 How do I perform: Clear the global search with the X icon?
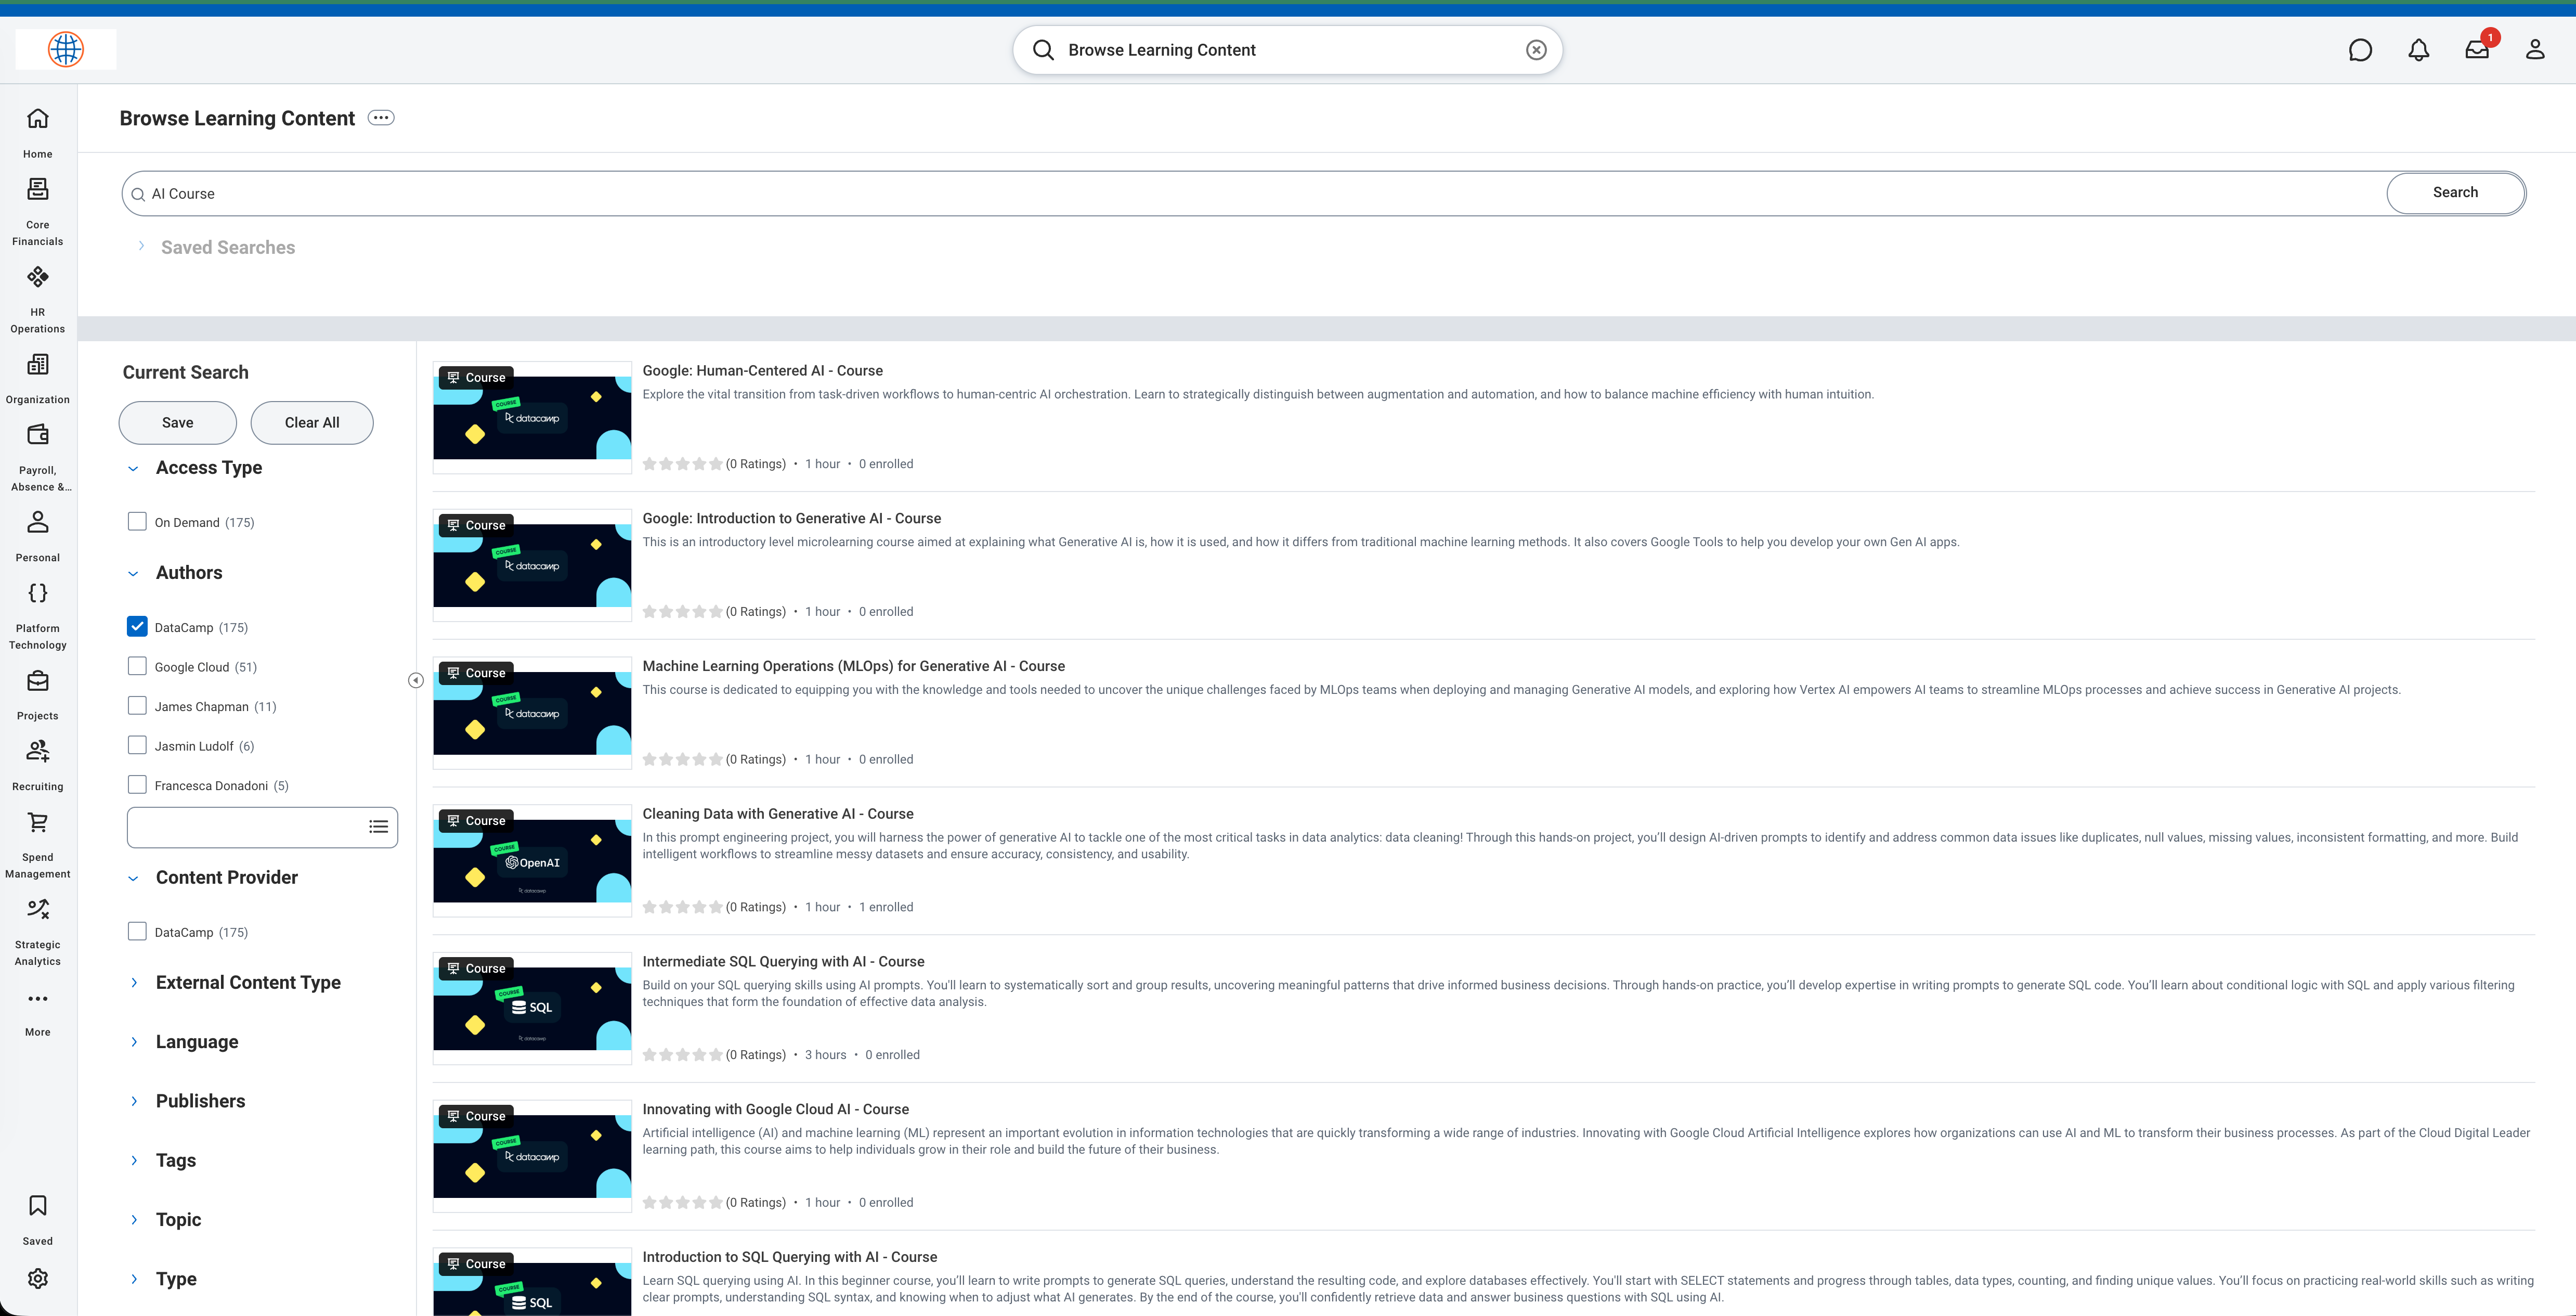[x=1536, y=50]
